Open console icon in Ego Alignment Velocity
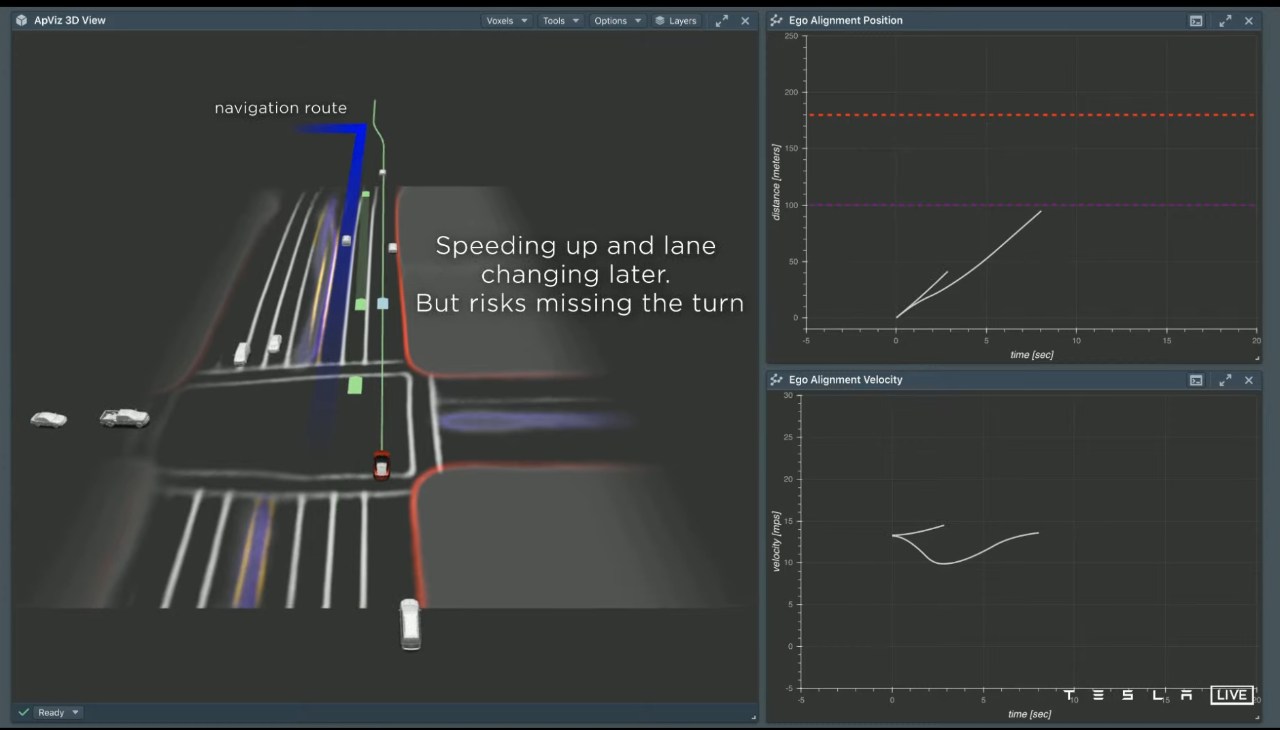Screen dimensions: 1280x730 [x=1196, y=380]
